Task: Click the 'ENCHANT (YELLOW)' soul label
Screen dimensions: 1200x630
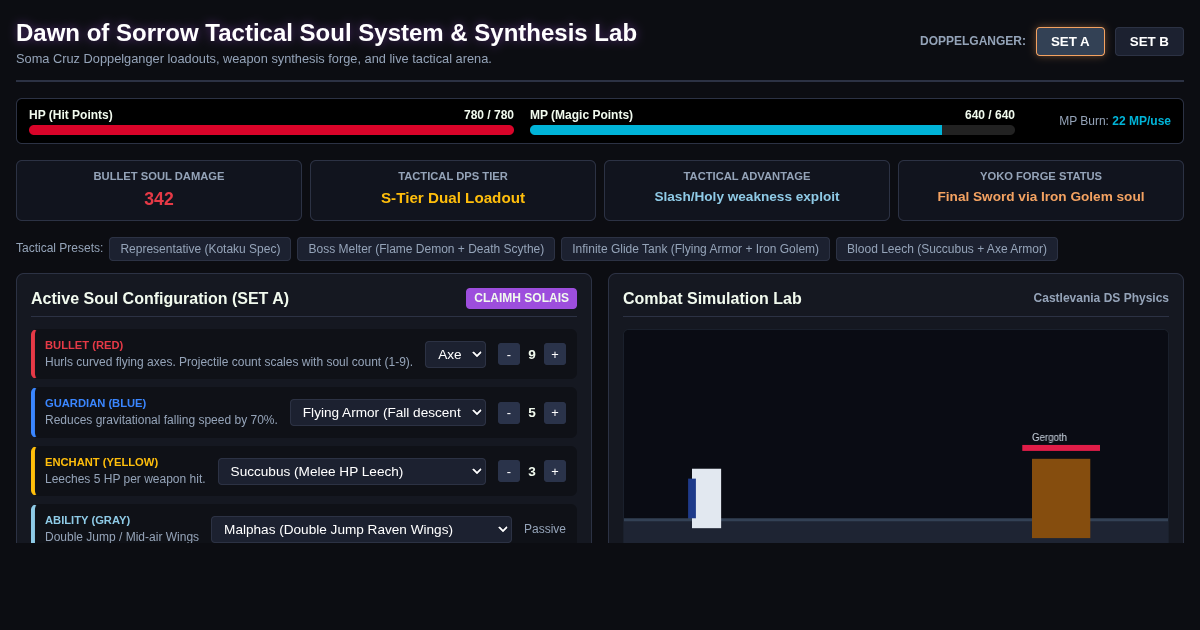Action: coord(101,462)
